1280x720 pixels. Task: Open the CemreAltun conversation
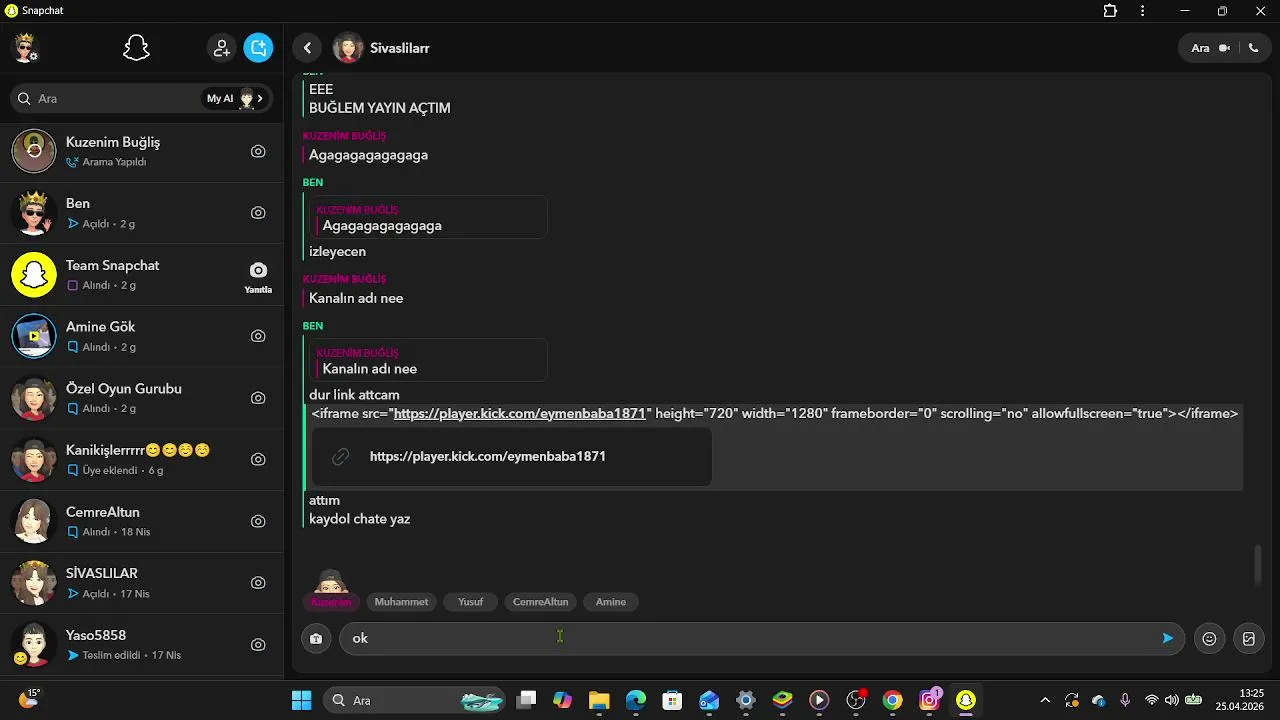pos(142,521)
